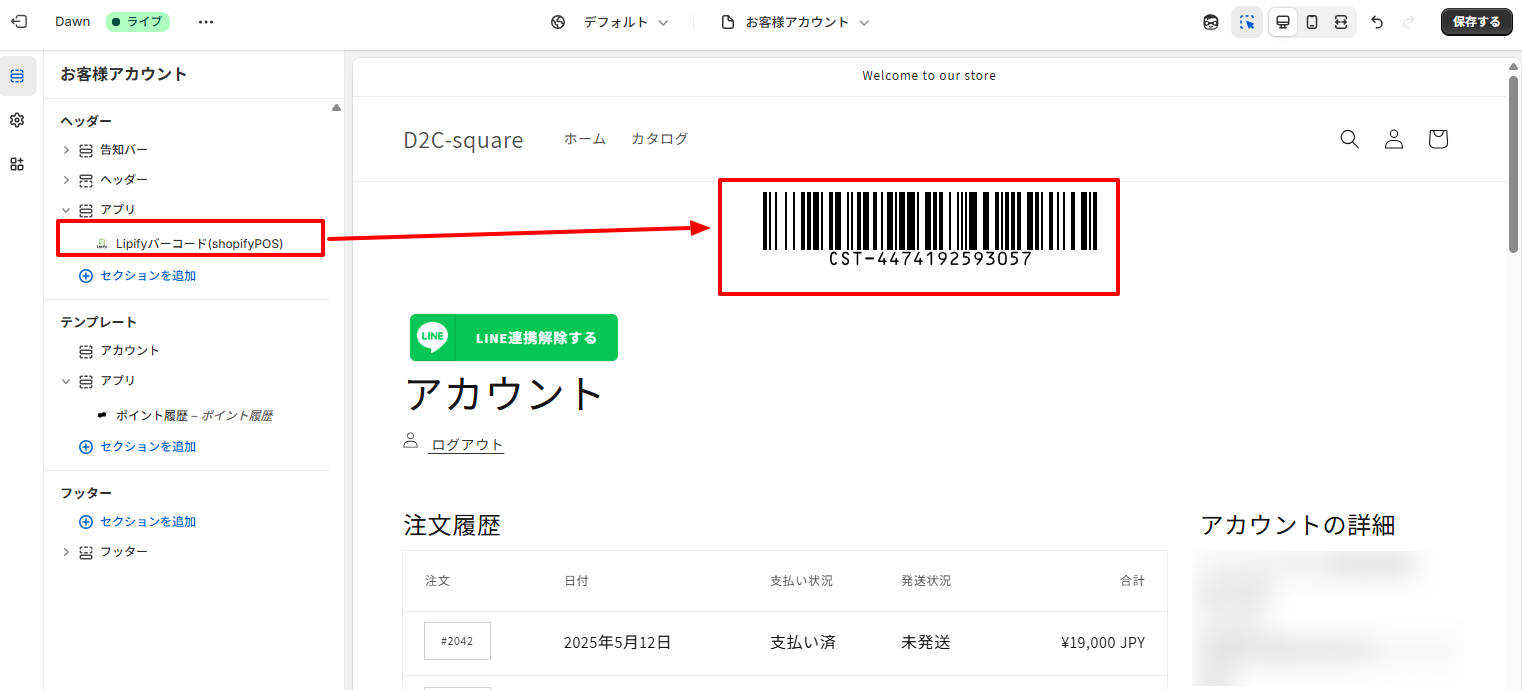
Task: Click the アカウントの詳細 heading
Action: coord(1298,525)
